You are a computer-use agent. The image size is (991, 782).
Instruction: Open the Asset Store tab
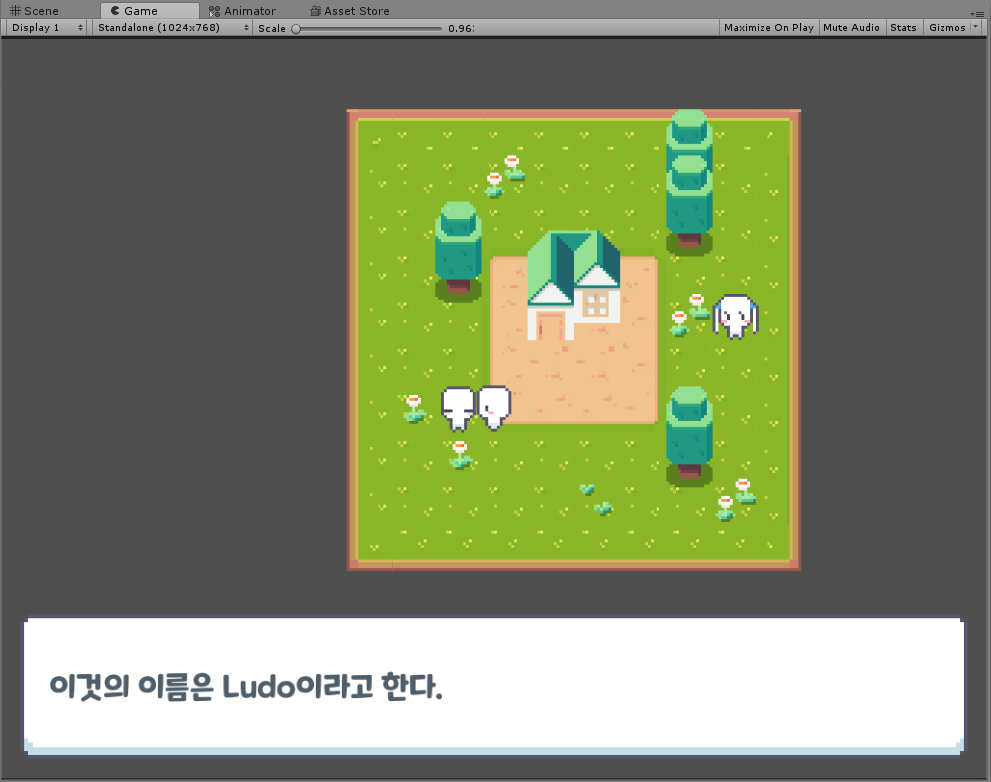(350, 11)
